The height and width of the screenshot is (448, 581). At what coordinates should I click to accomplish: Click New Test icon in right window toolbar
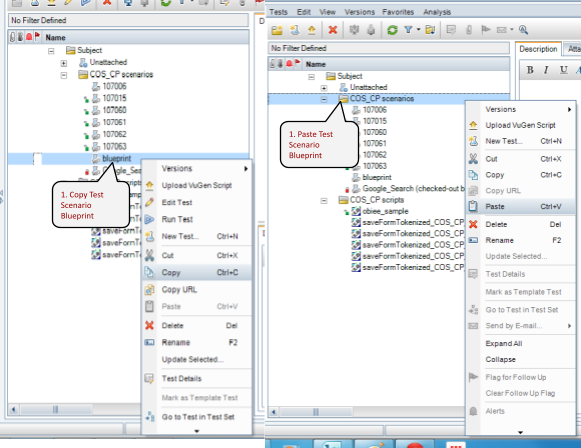pyautogui.click(x=295, y=30)
